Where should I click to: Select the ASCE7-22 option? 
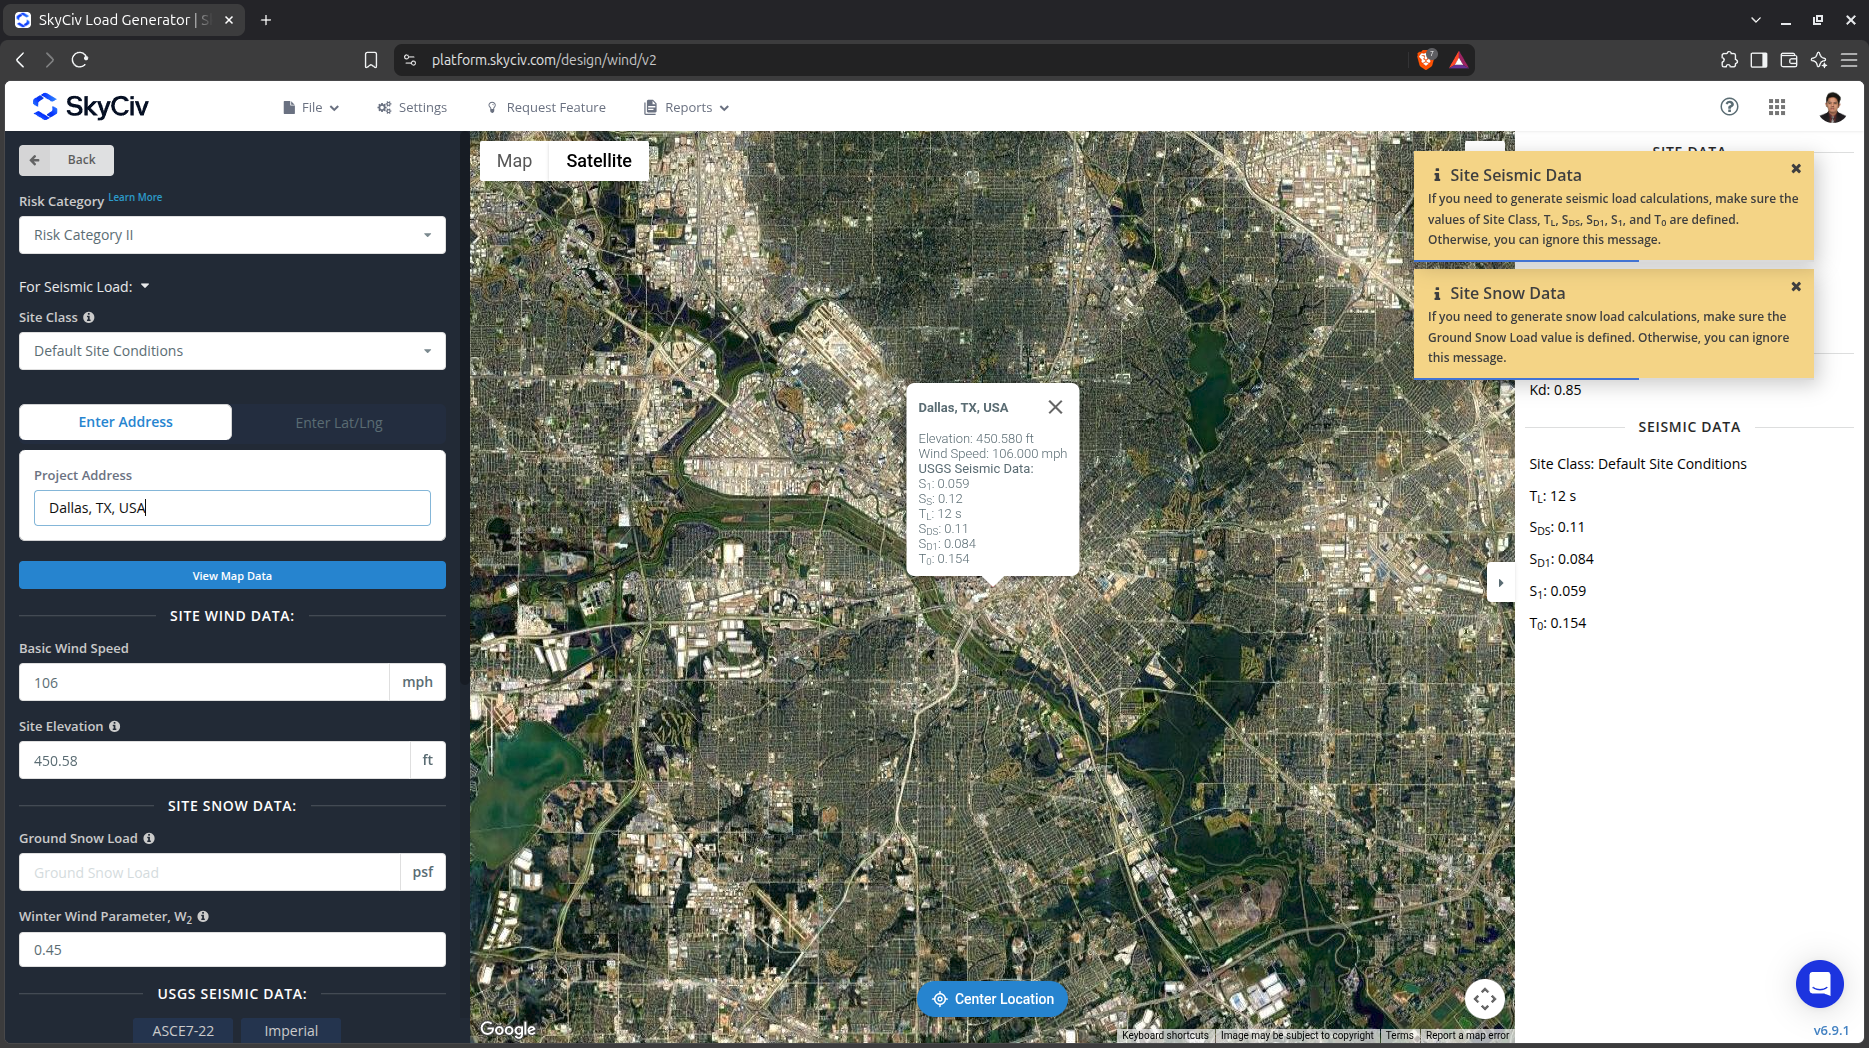tap(183, 1030)
